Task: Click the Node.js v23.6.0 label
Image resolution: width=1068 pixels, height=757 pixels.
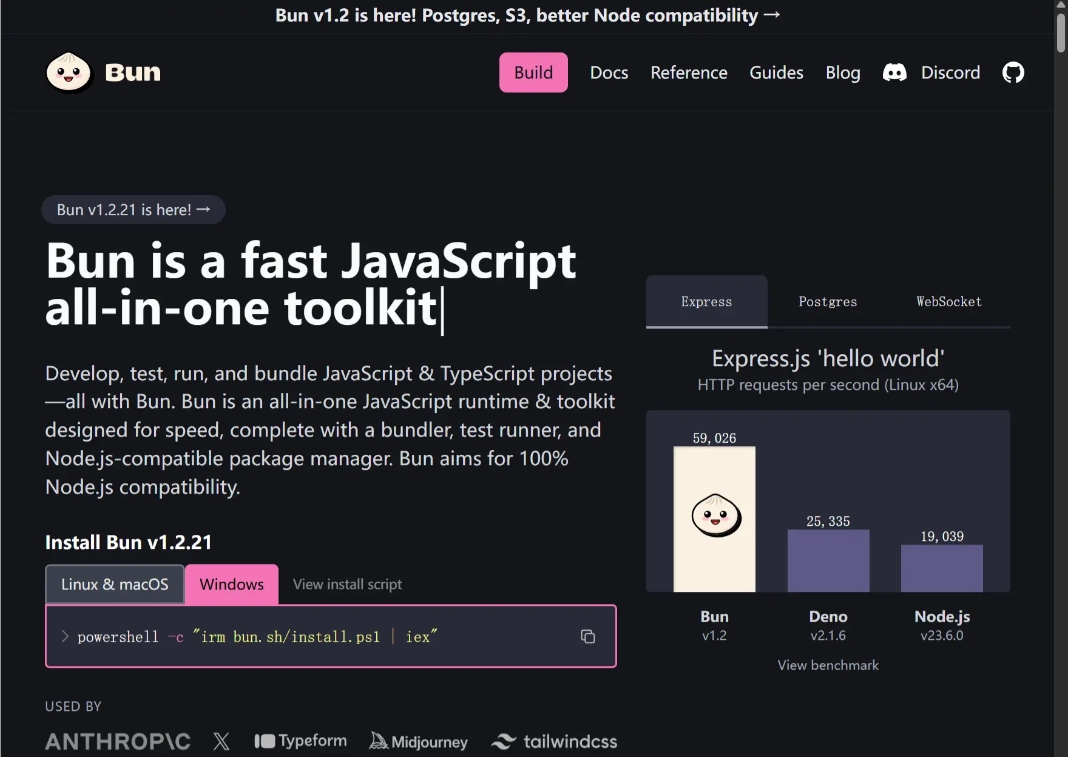Action: [x=942, y=625]
